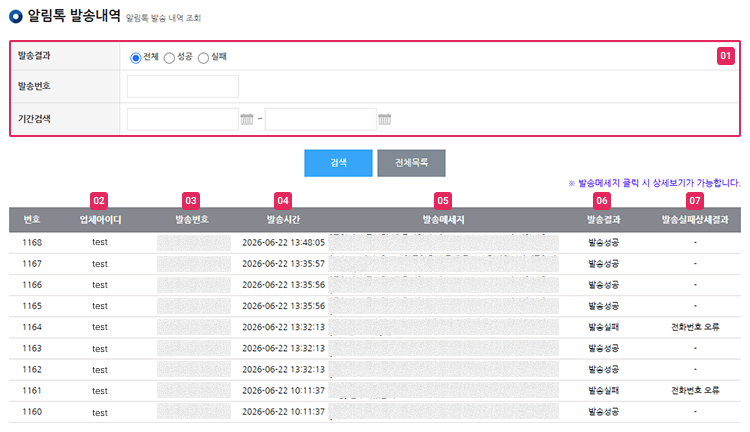Click the 발송시간 cell in row 1161
This screenshot has width=750, height=432.
pyautogui.click(x=283, y=390)
